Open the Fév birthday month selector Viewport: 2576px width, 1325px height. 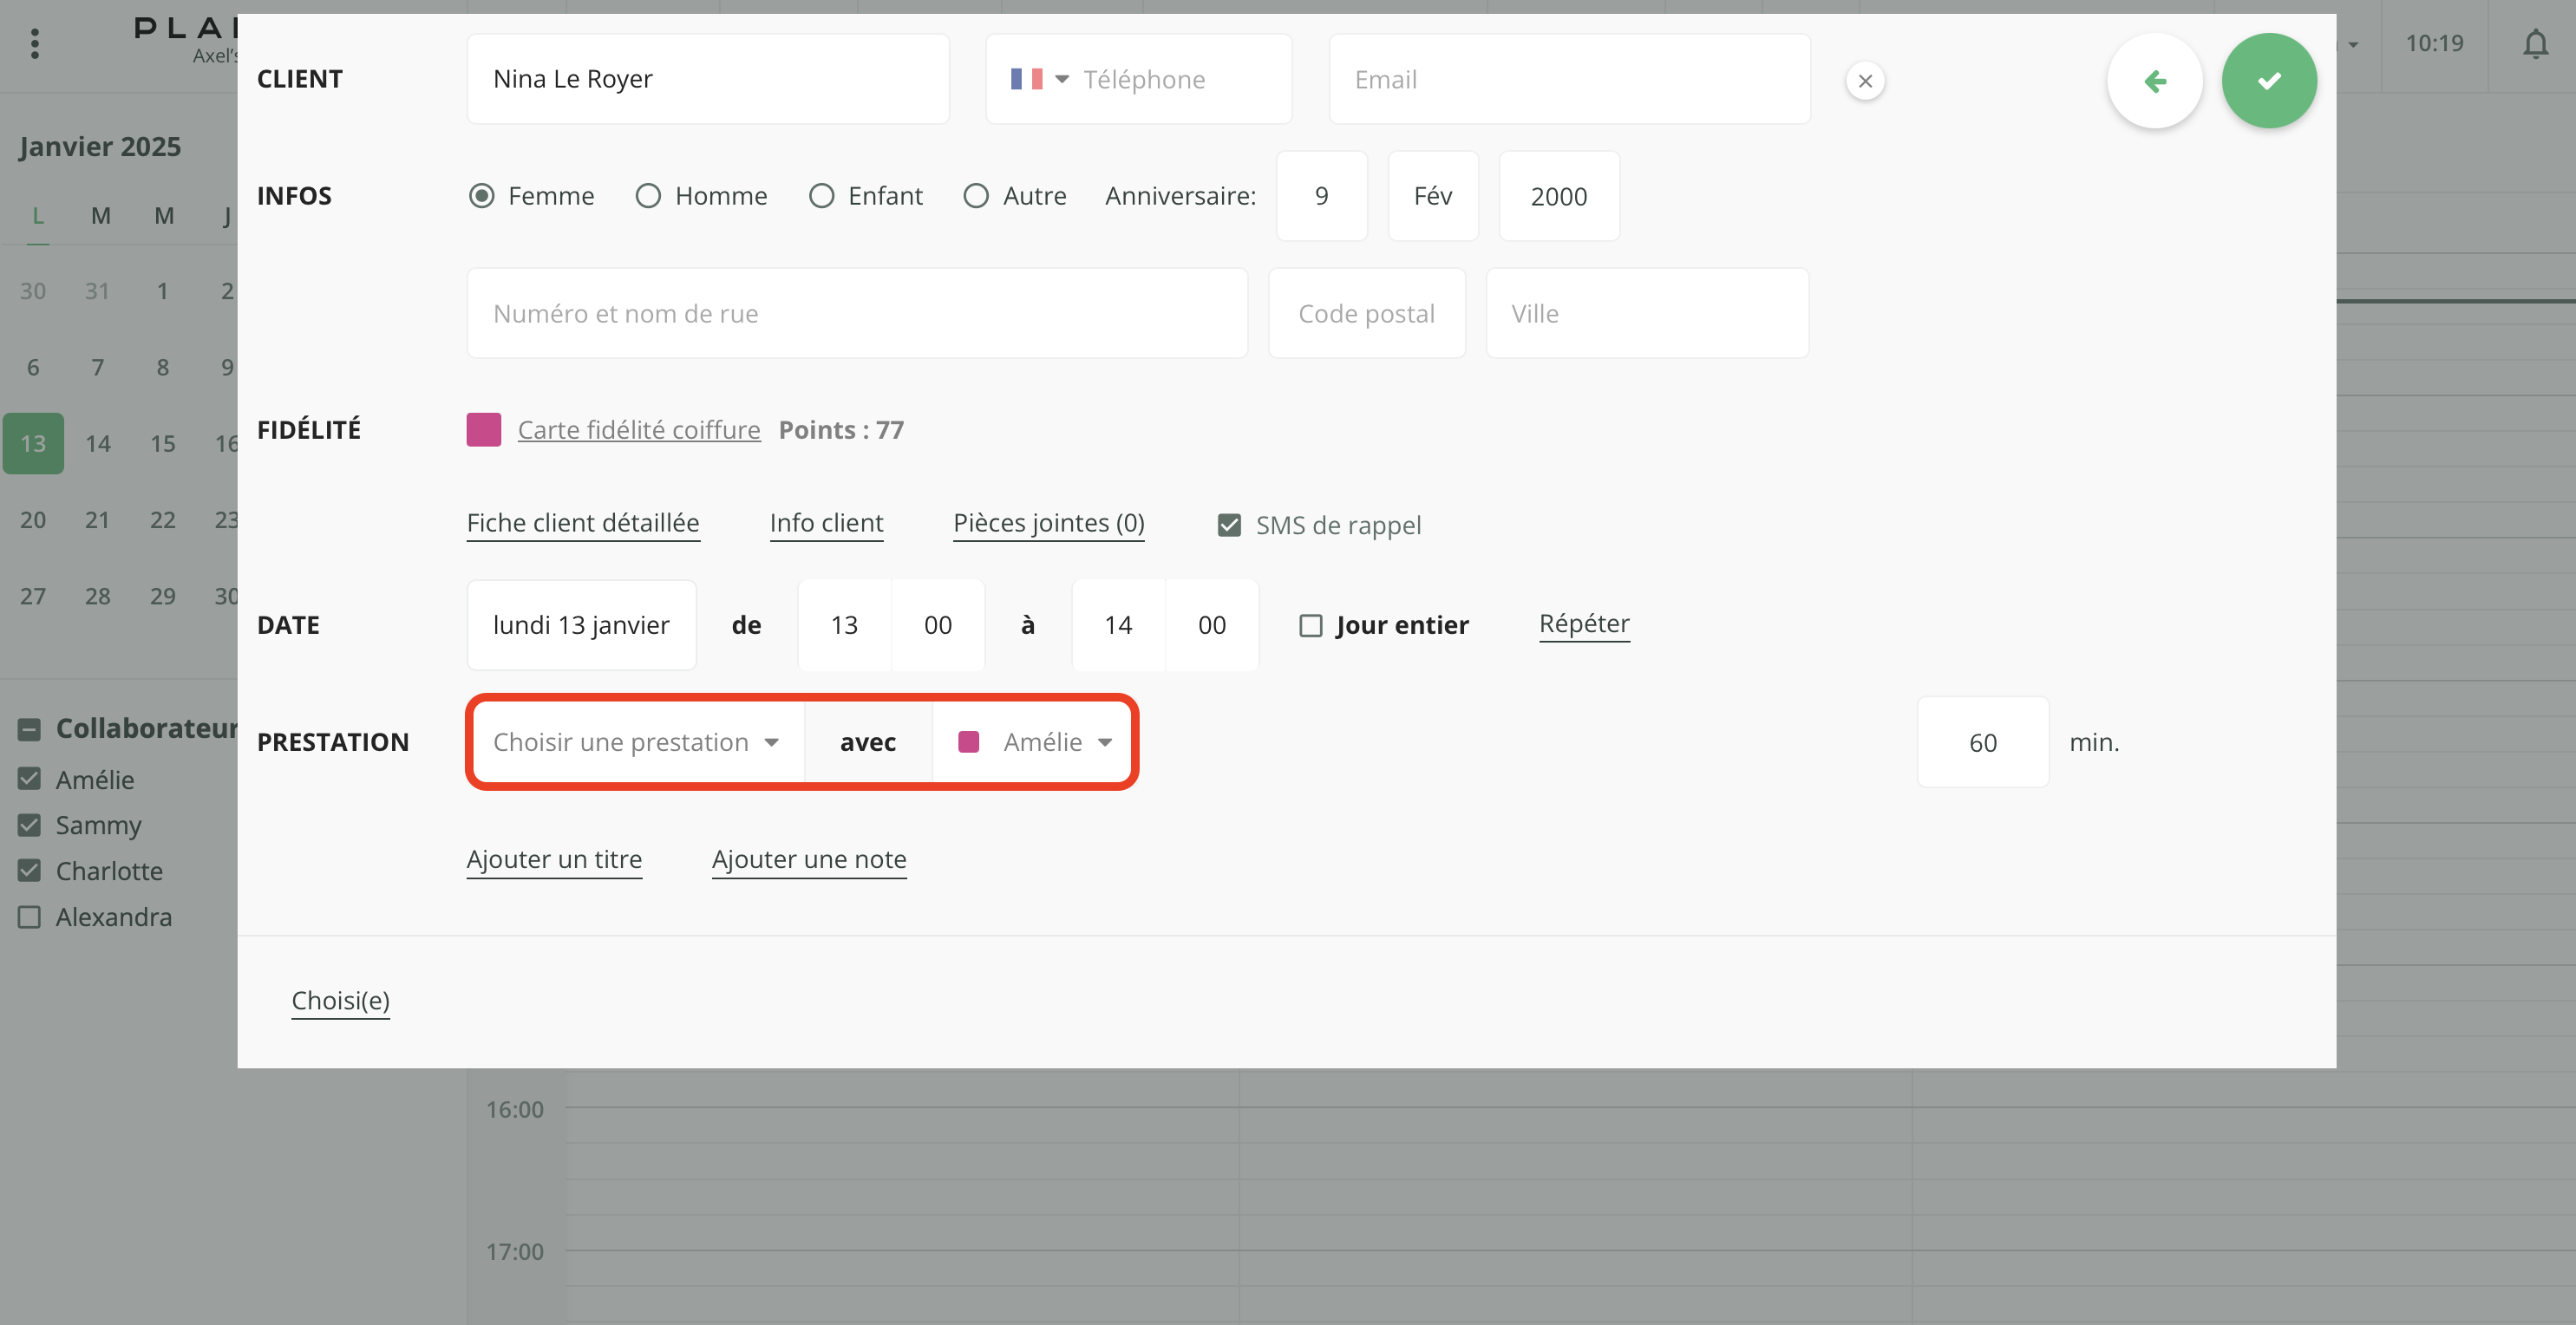(x=1432, y=196)
